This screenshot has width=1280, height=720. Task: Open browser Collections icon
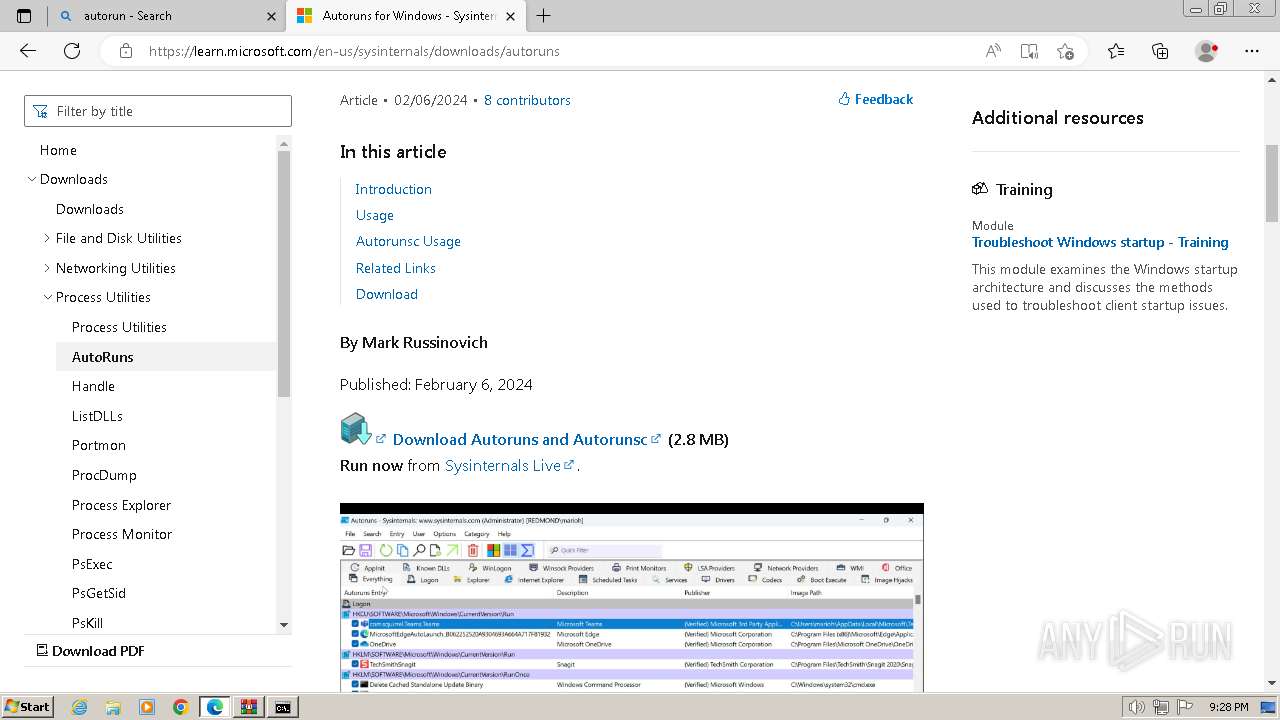tap(1160, 51)
